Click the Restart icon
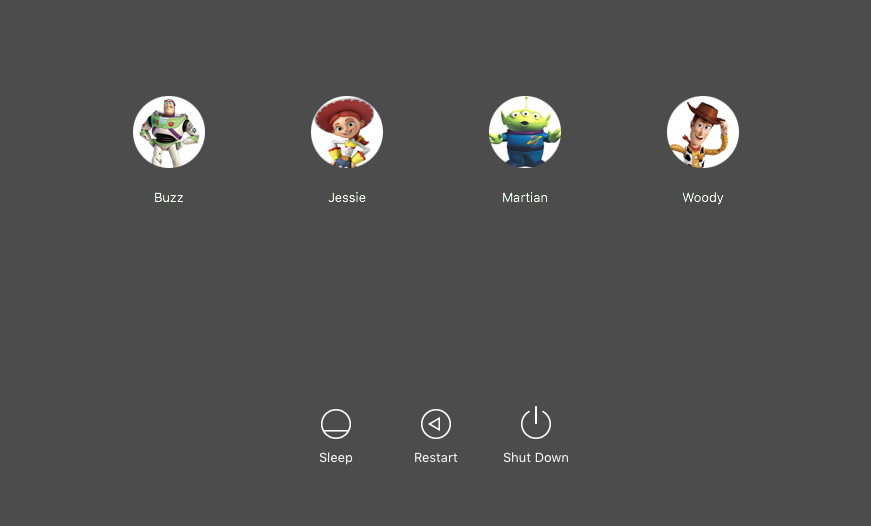The width and height of the screenshot is (871, 526). pyautogui.click(x=436, y=424)
